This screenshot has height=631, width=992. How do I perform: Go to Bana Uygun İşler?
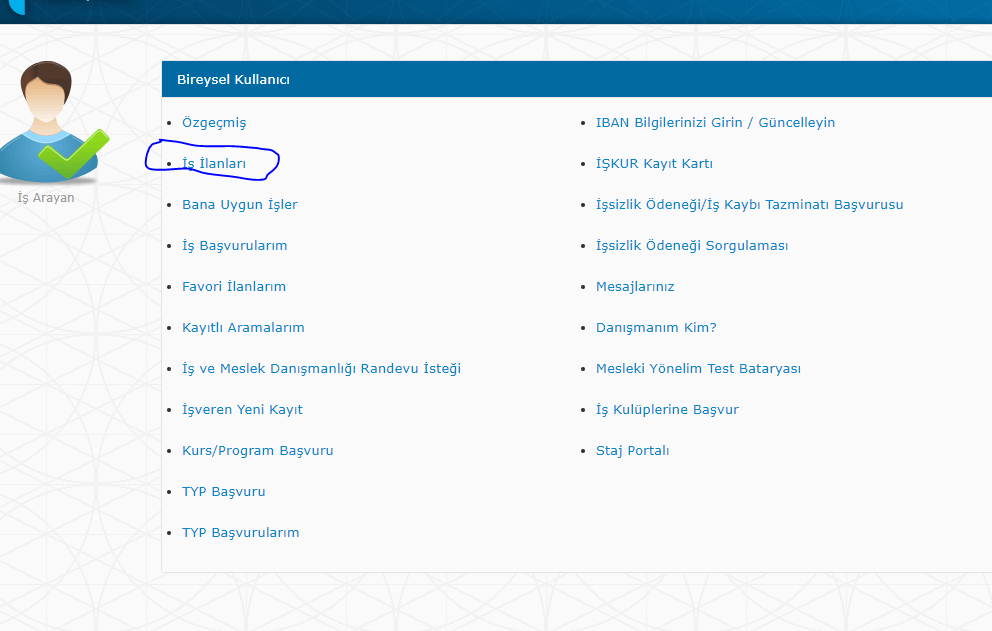coord(239,205)
